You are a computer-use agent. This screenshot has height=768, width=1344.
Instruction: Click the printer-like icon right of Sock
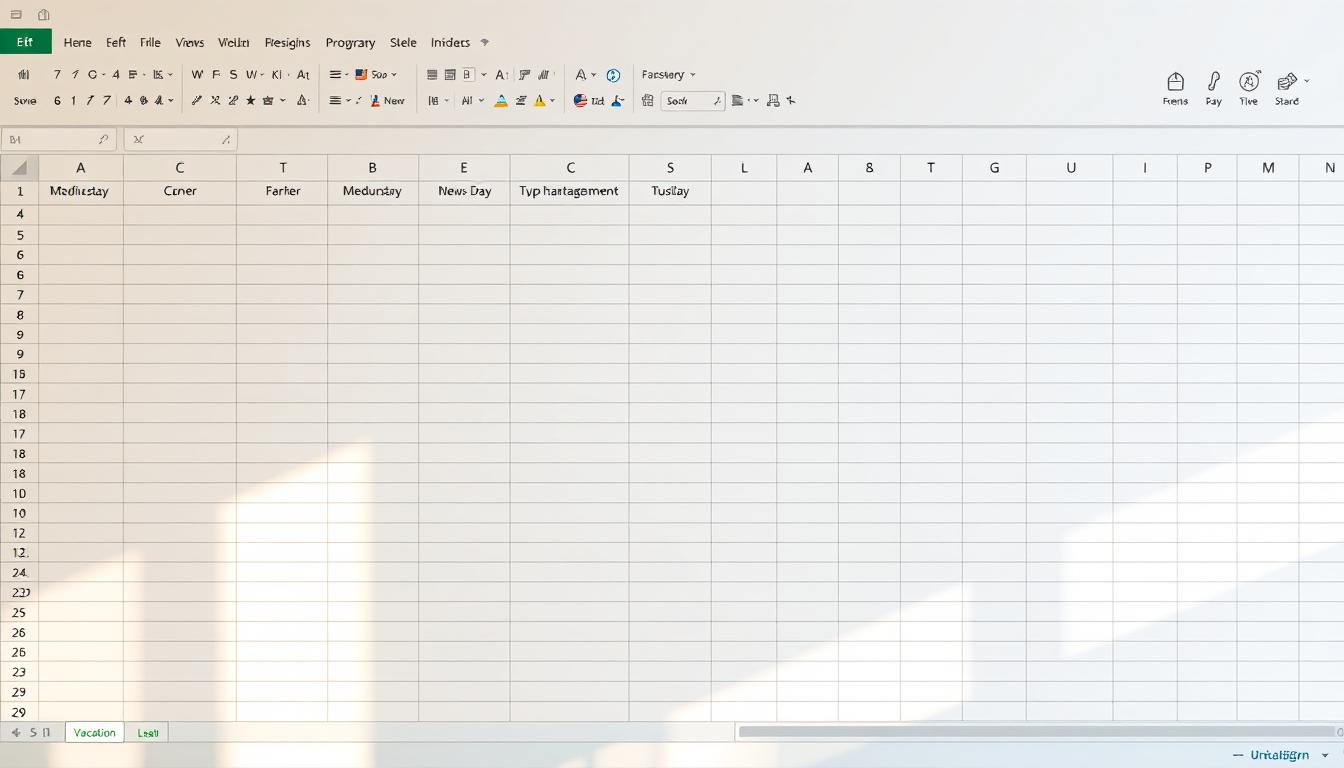tap(773, 101)
